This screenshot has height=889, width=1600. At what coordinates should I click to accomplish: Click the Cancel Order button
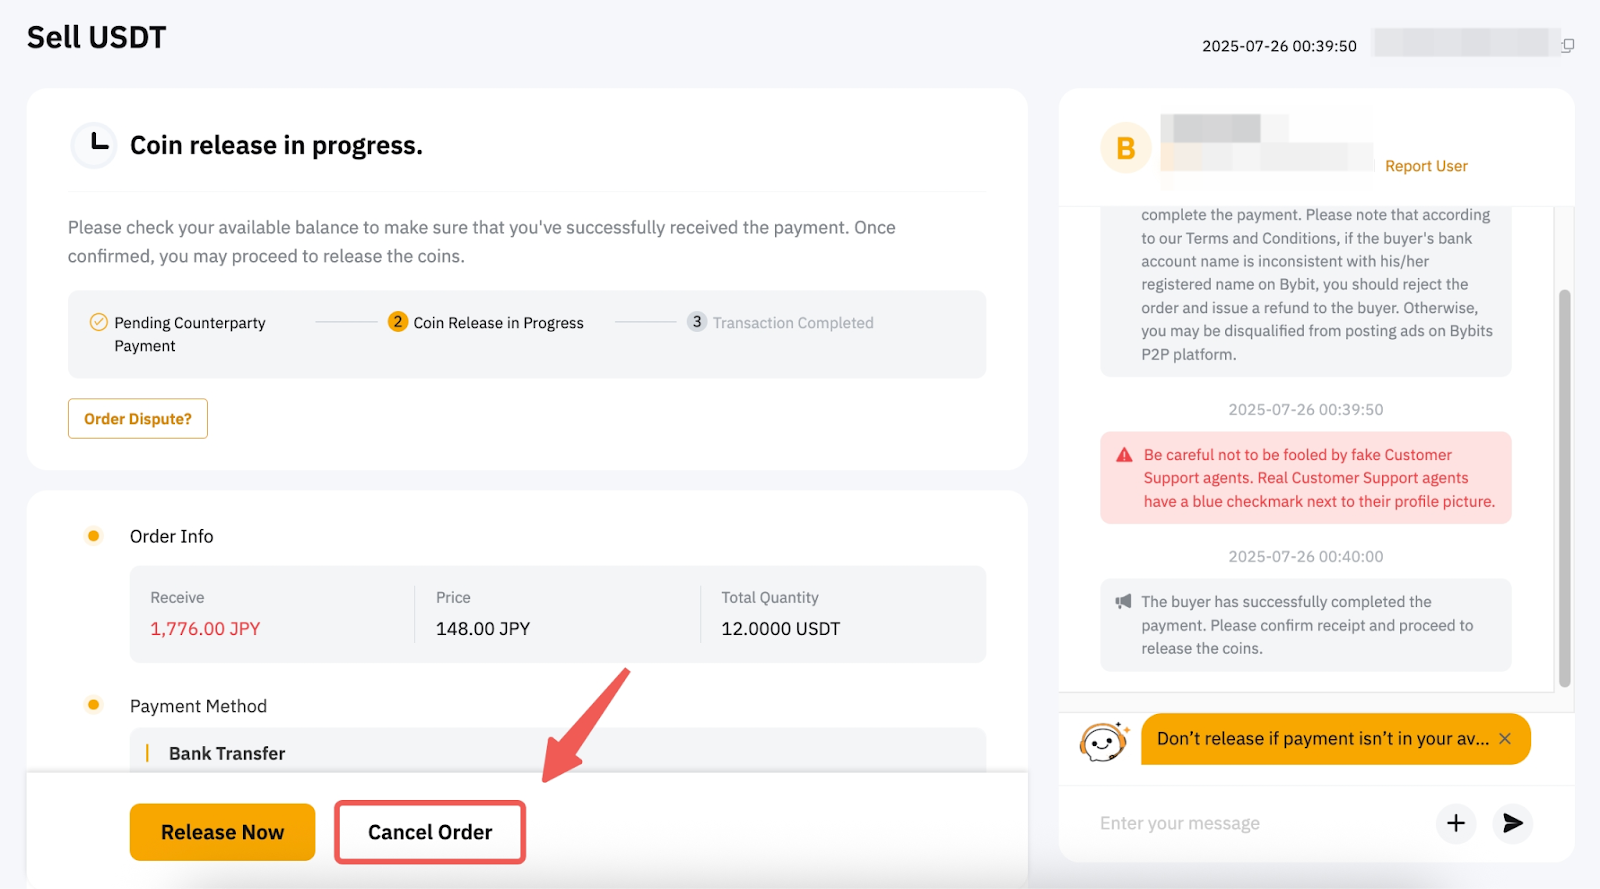430,832
